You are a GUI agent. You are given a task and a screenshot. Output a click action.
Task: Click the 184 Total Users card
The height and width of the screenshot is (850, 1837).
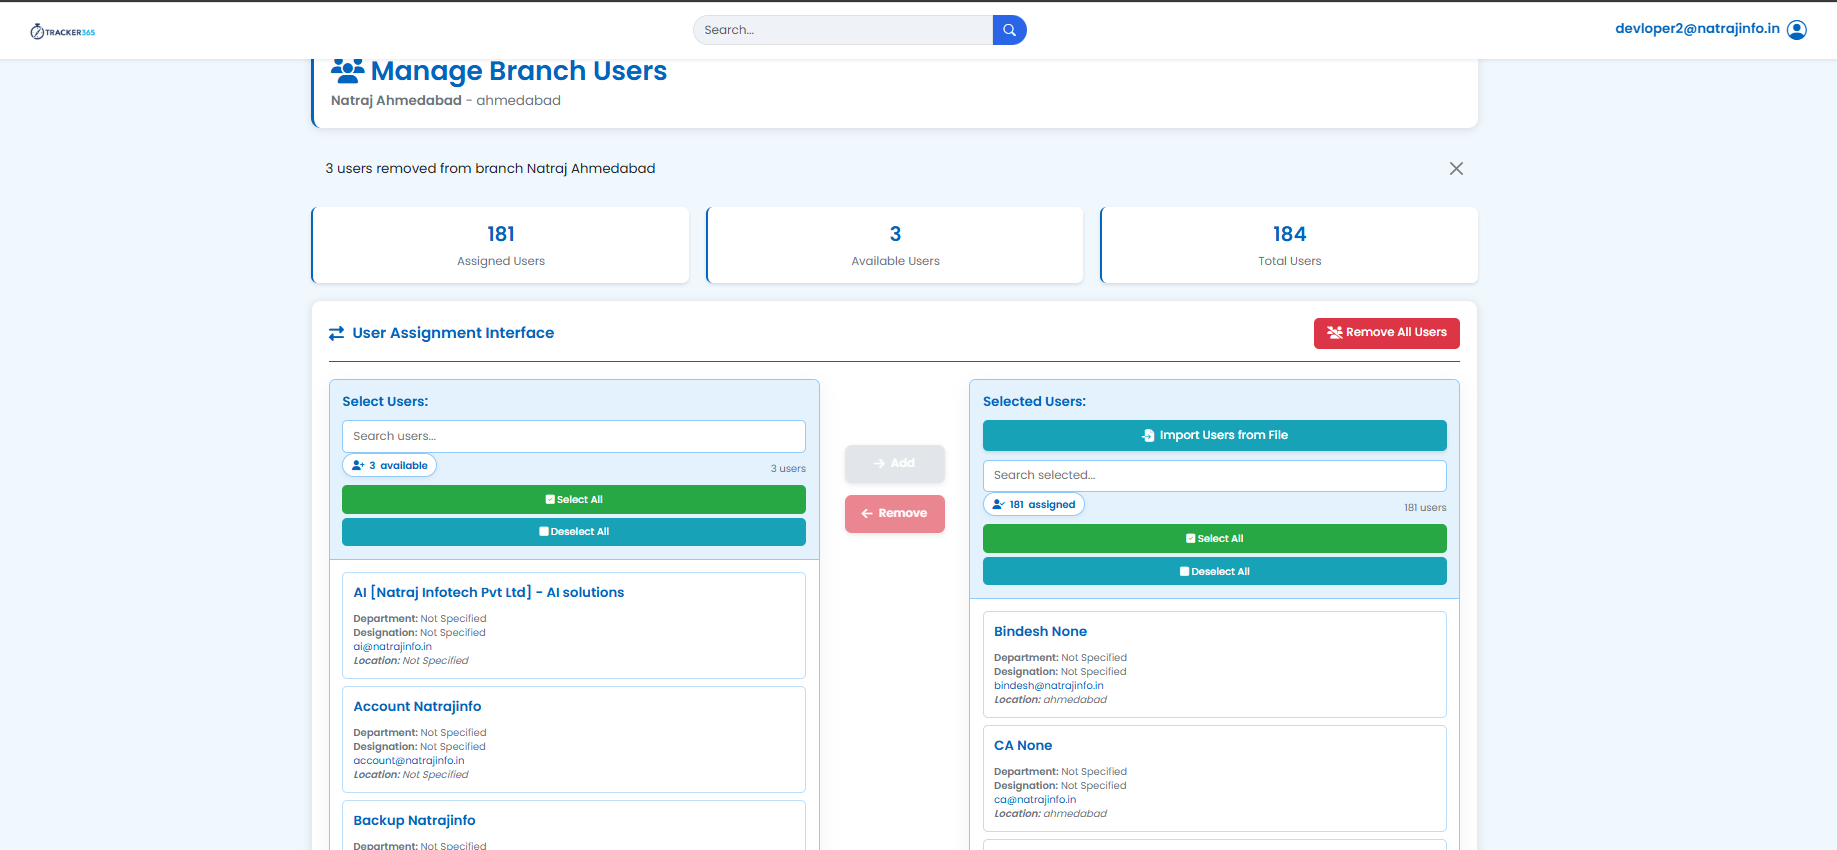1289,245
